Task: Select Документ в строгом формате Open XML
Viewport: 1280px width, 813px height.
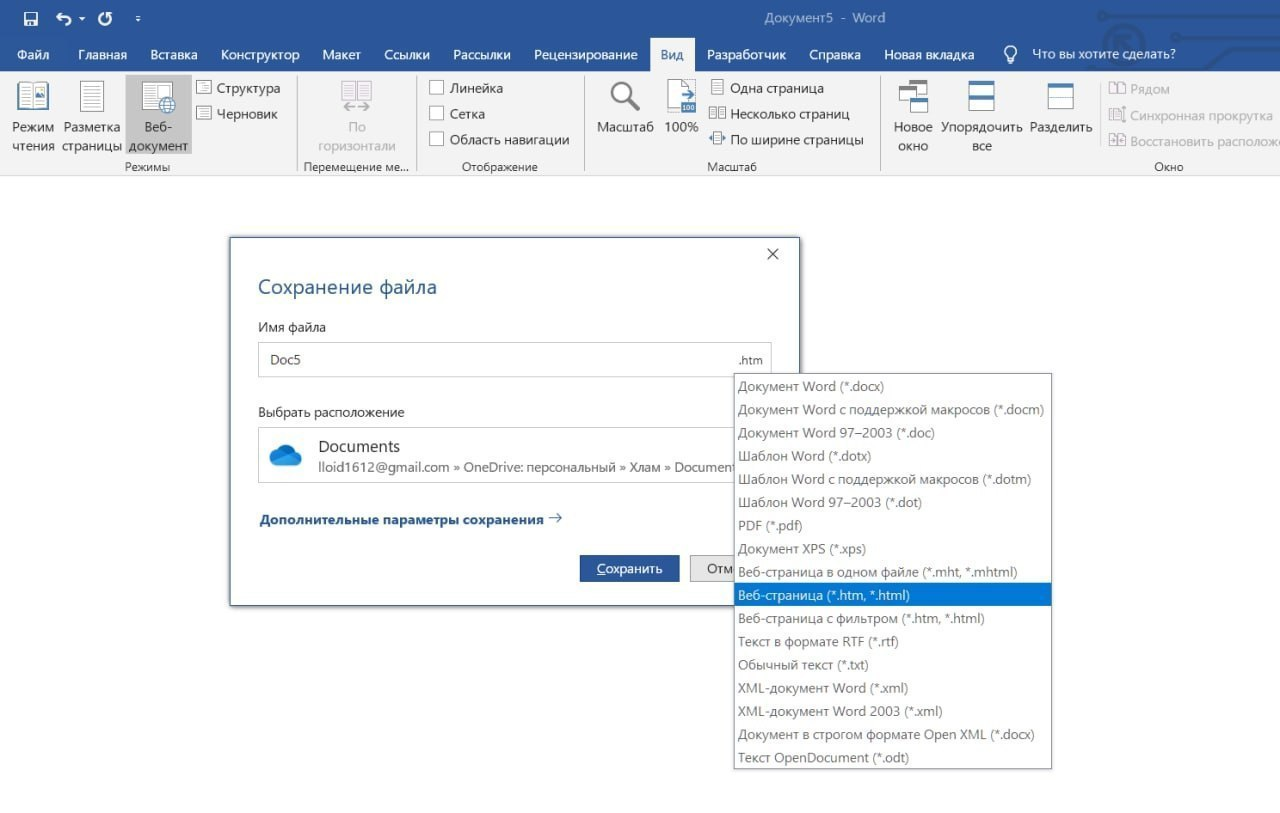Action: tap(892, 734)
